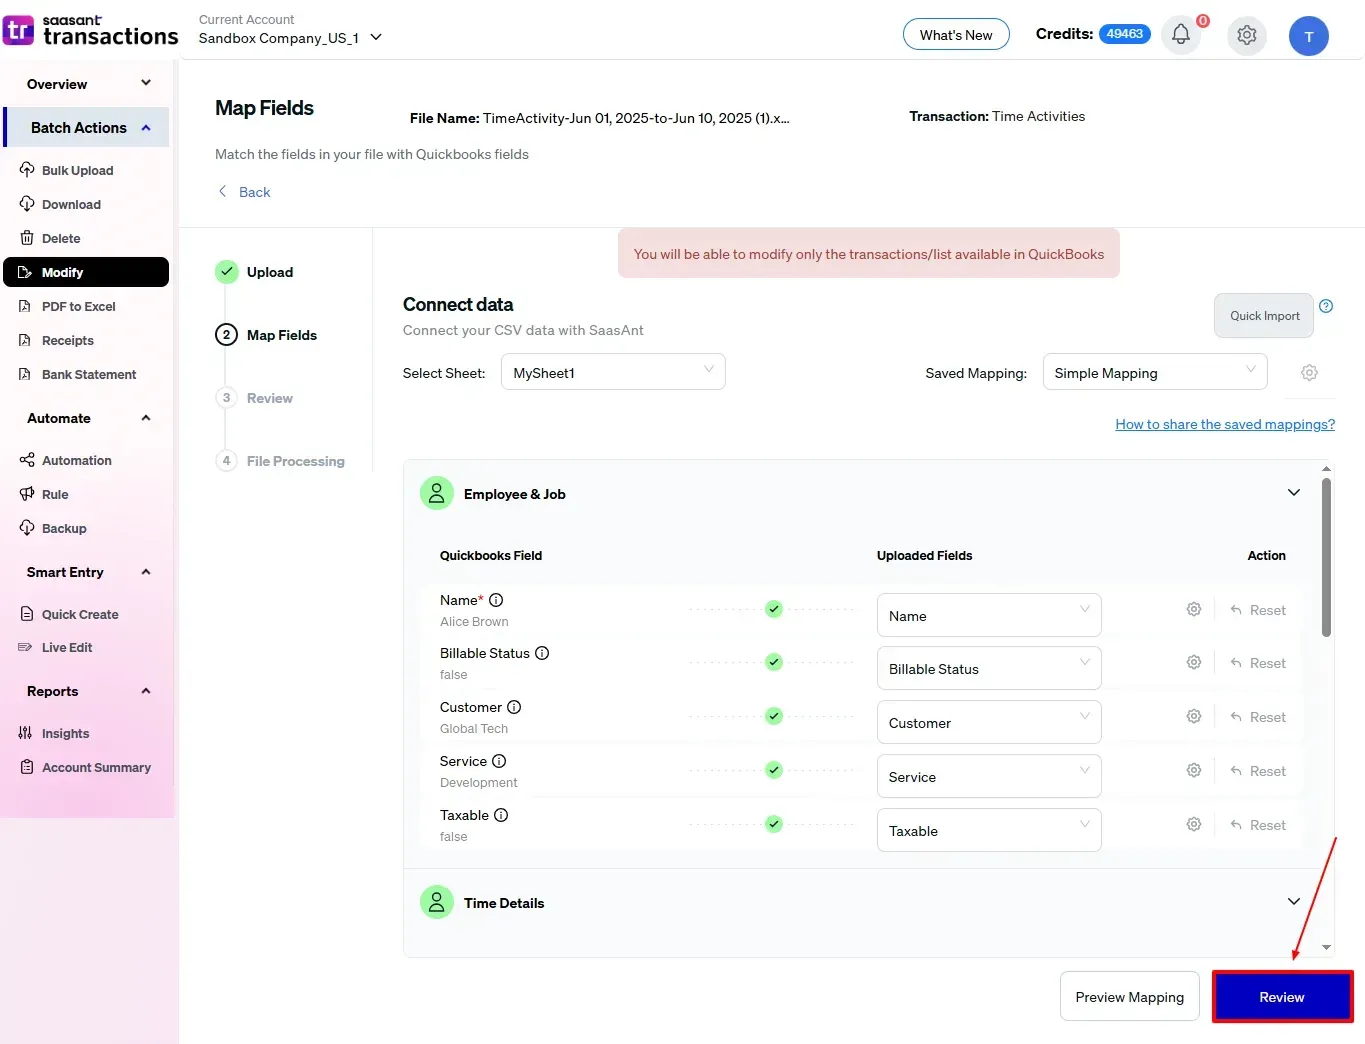Collapse the Batch Actions section
The image size is (1365, 1044).
[x=146, y=127]
